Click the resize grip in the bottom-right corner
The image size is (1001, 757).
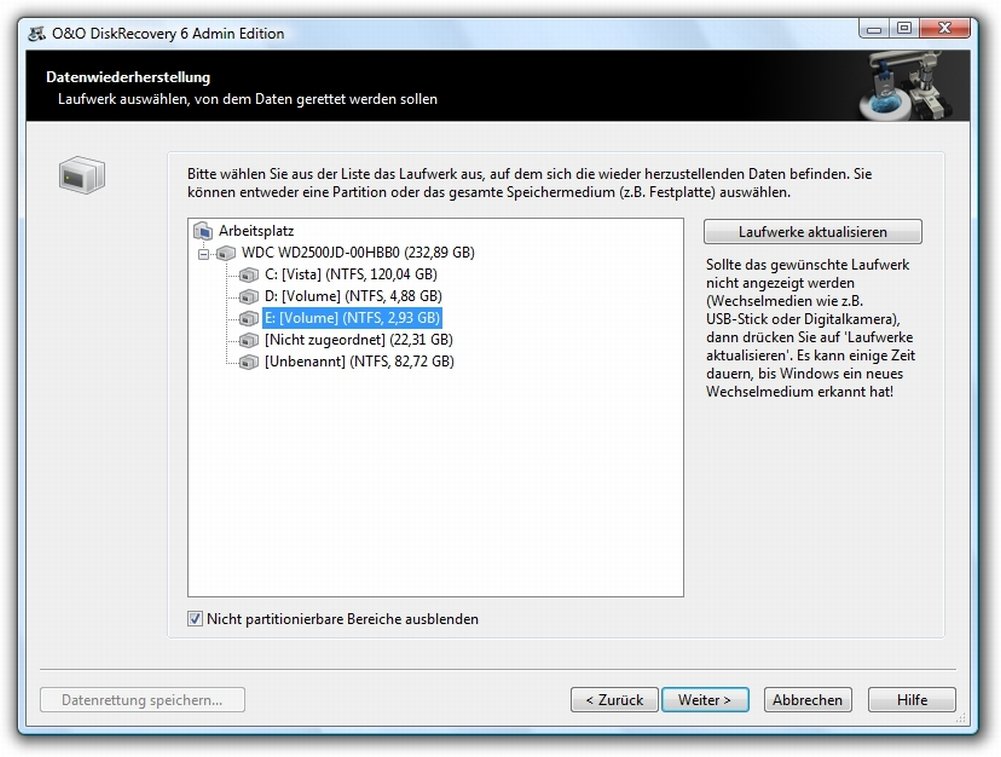pos(961,718)
